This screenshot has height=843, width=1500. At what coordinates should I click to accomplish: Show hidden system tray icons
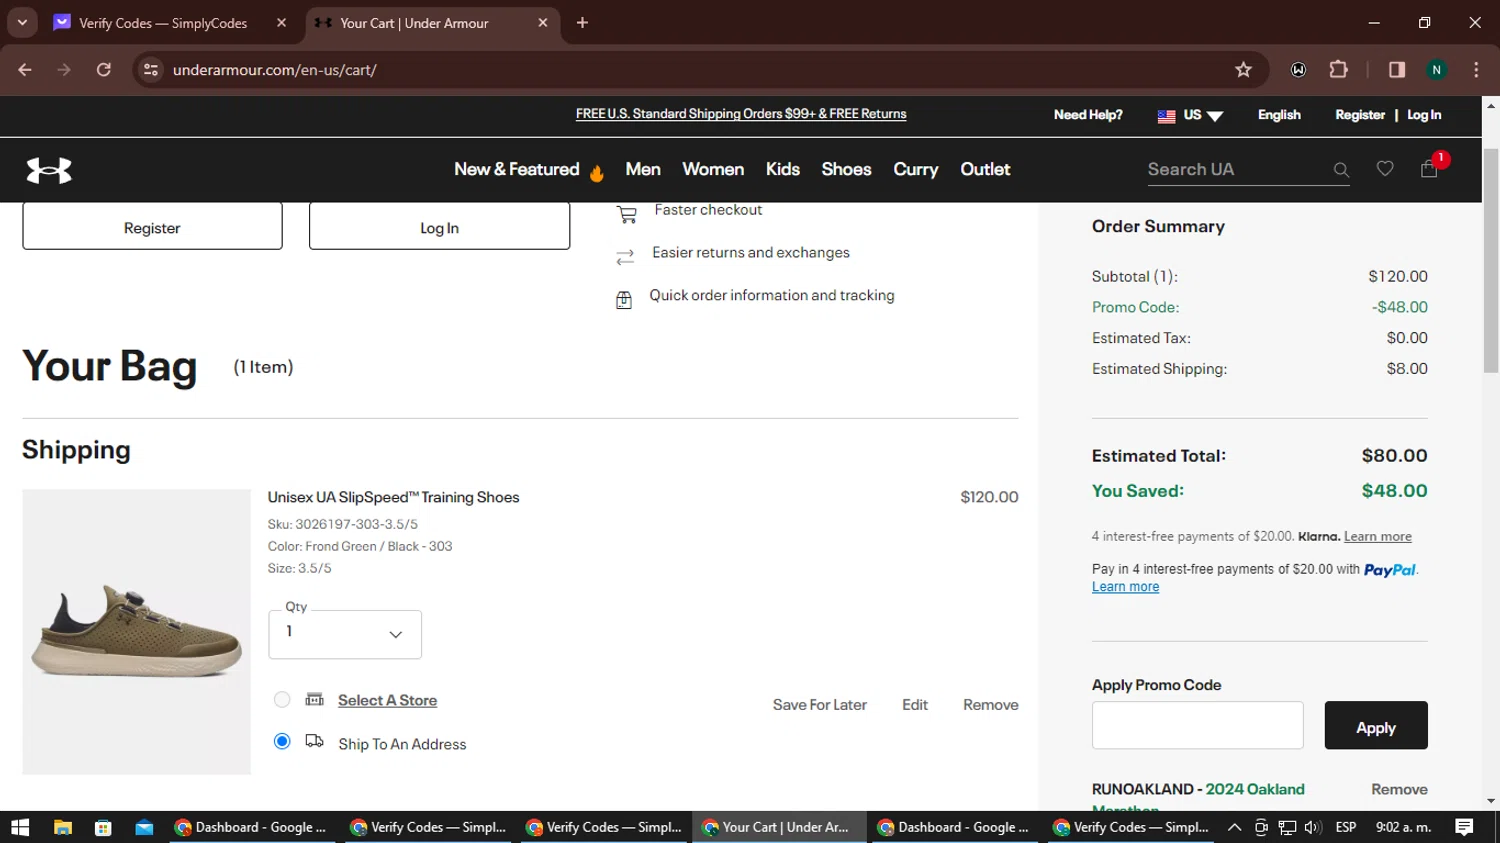pos(1234,827)
